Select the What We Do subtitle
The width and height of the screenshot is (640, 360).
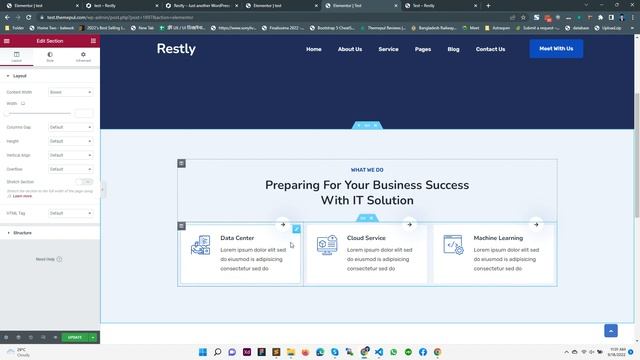pos(367,170)
